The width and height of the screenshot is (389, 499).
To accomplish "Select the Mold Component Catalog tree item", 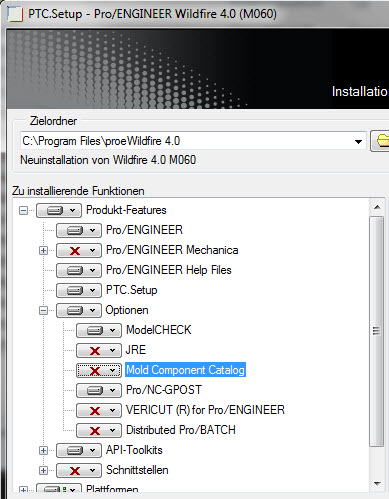I will click(185, 370).
